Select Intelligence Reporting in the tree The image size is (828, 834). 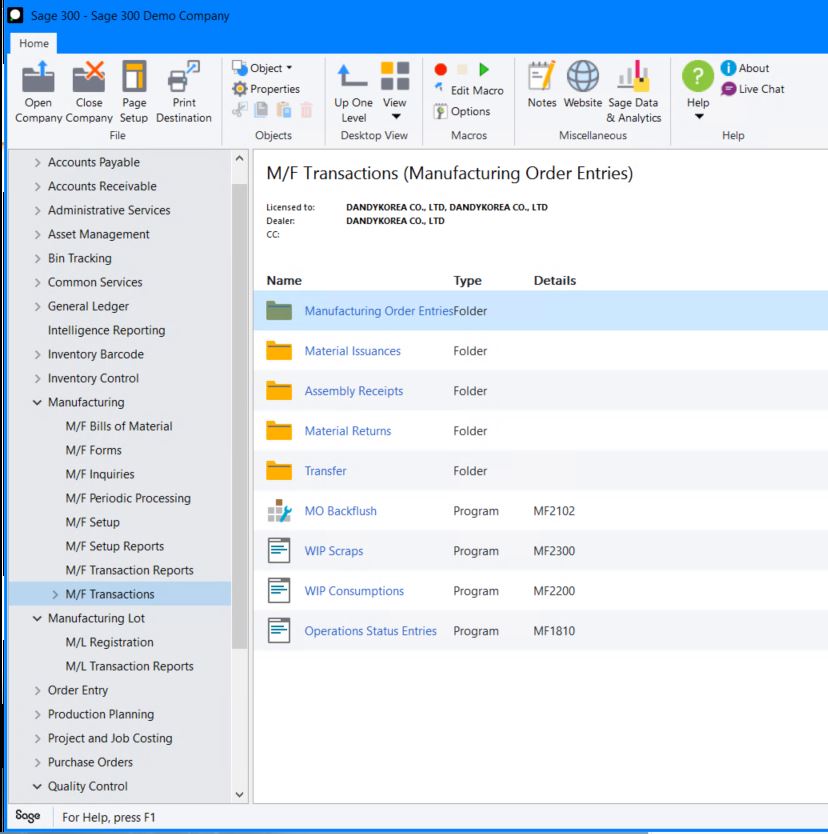pyautogui.click(x=106, y=330)
